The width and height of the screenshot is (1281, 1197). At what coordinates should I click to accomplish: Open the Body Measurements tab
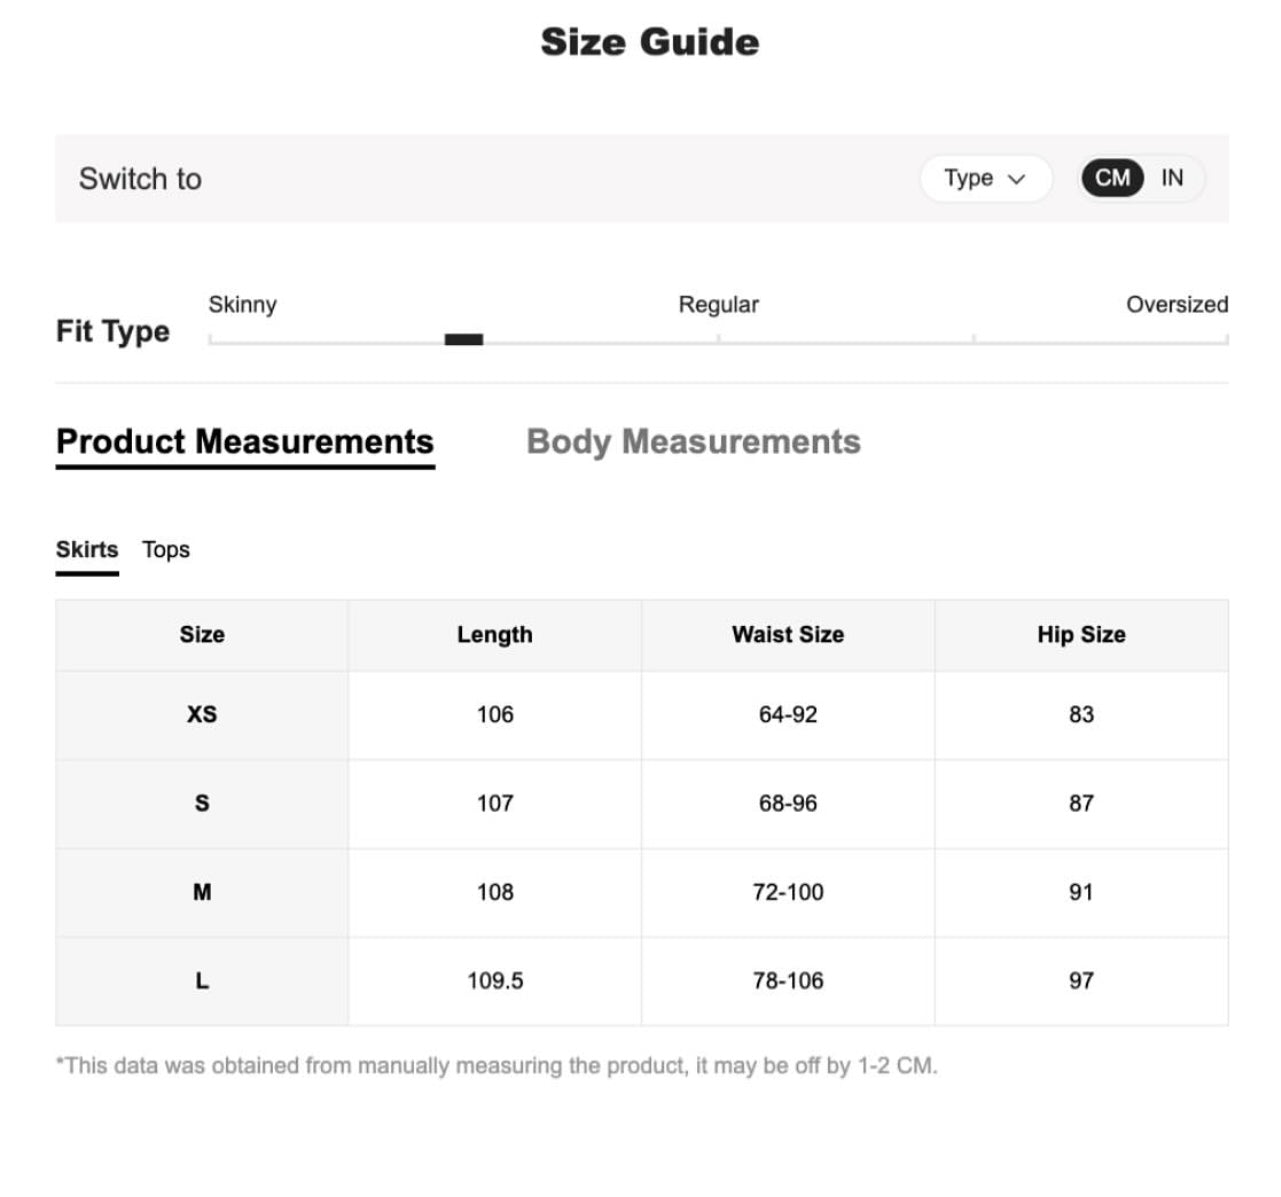pyautogui.click(x=693, y=442)
